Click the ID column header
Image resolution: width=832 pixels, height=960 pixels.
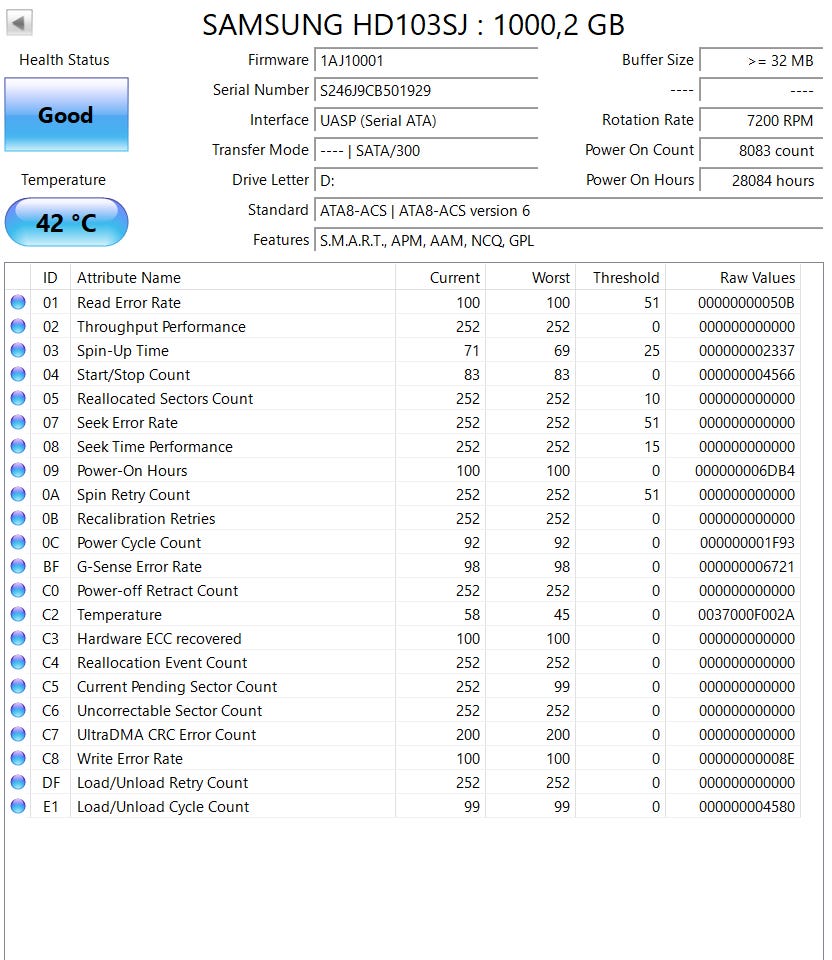click(x=50, y=278)
